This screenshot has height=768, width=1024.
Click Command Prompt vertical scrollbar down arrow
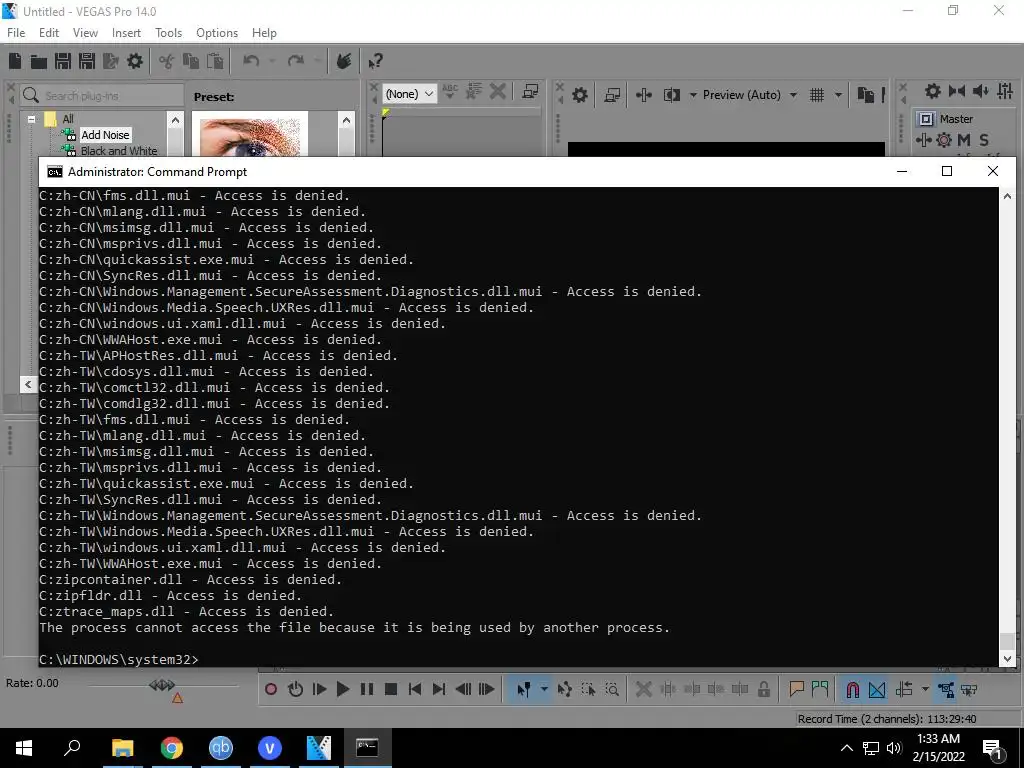click(1007, 659)
